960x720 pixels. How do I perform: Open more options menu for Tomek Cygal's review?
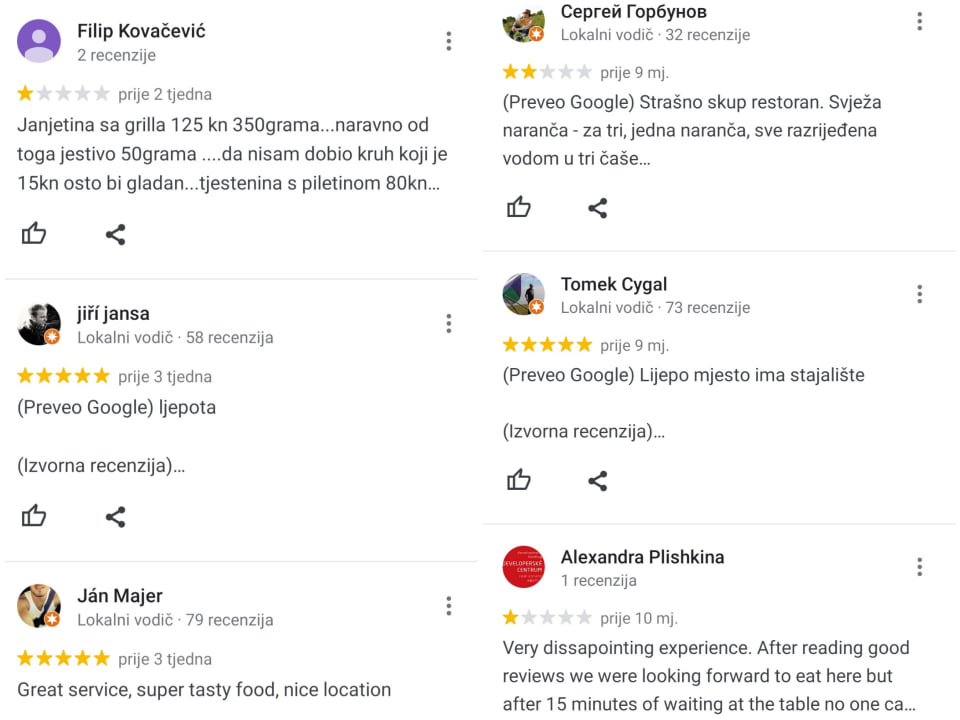click(x=919, y=294)
